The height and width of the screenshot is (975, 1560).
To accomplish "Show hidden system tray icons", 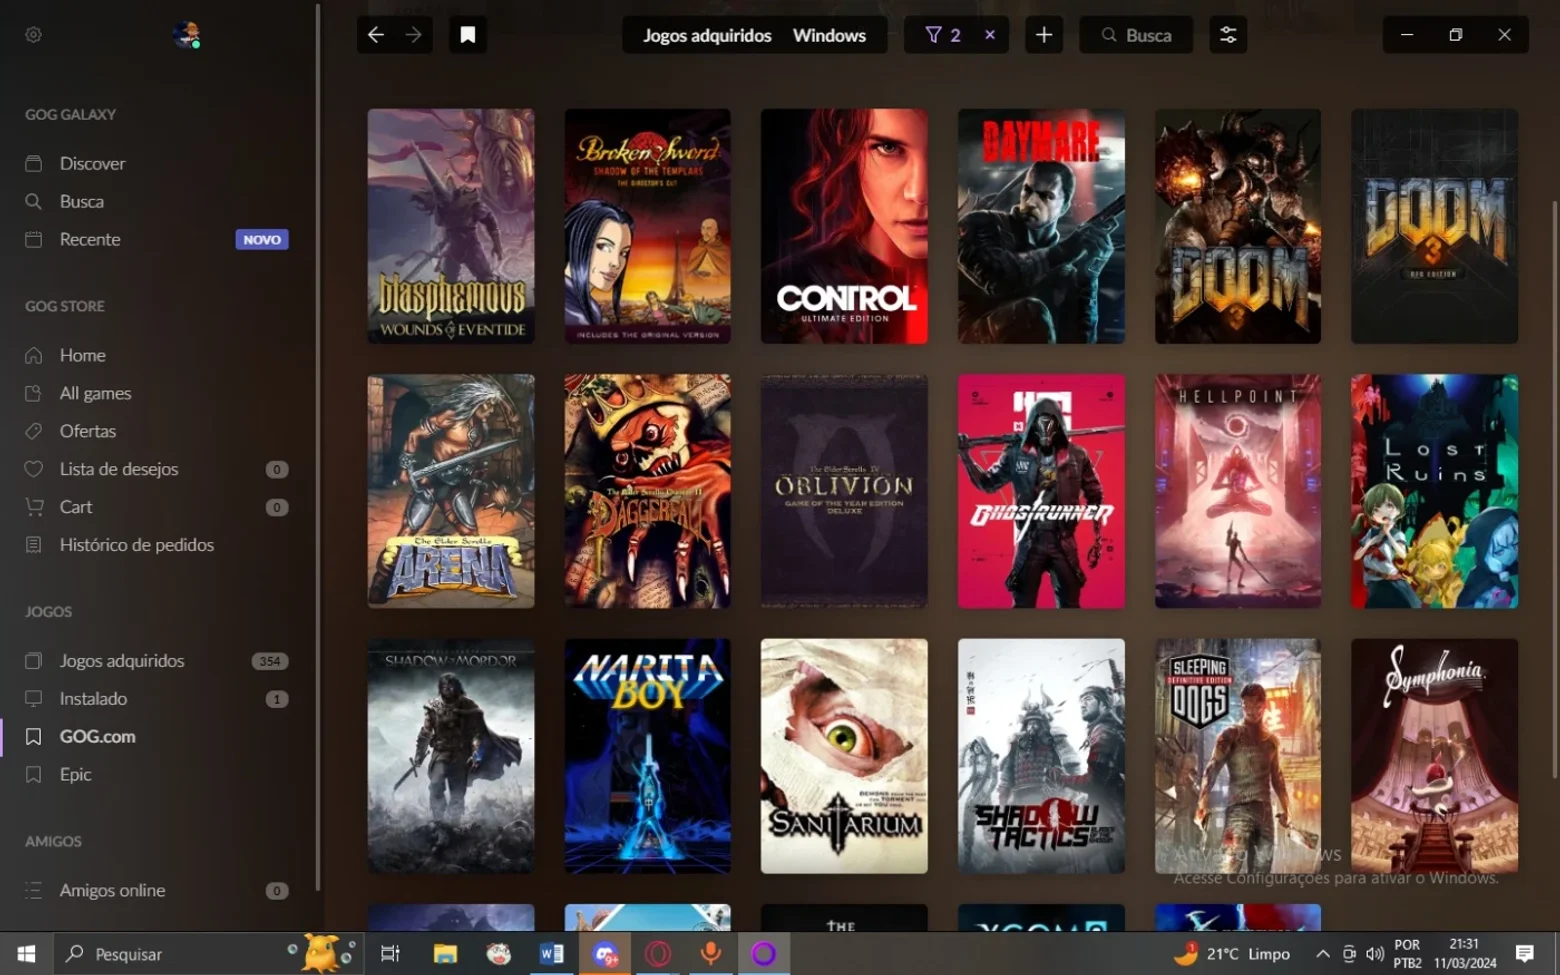I will coord(1322,954).
